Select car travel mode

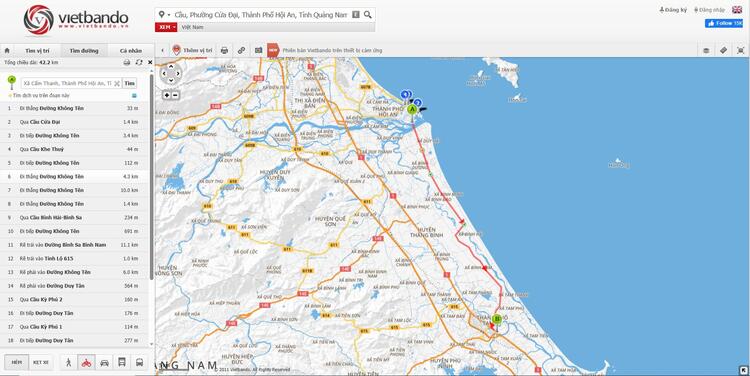104,362
